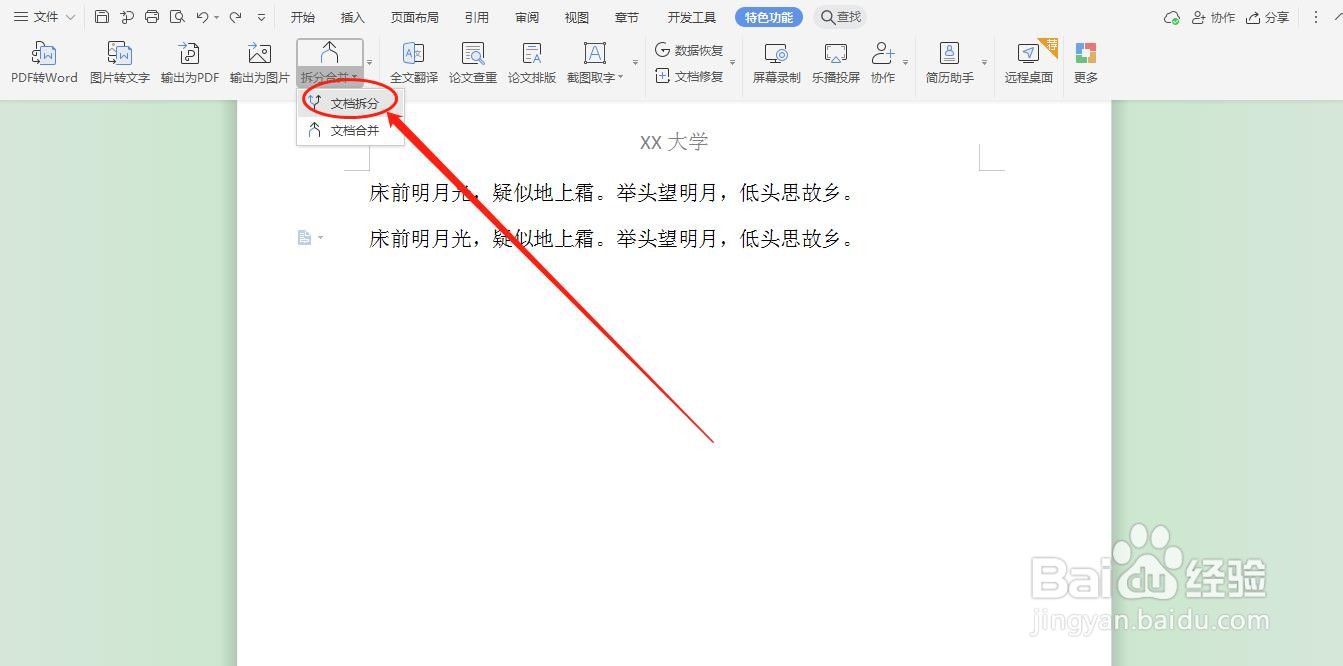Open the 文件 menu dropdown

click(42, 16)
